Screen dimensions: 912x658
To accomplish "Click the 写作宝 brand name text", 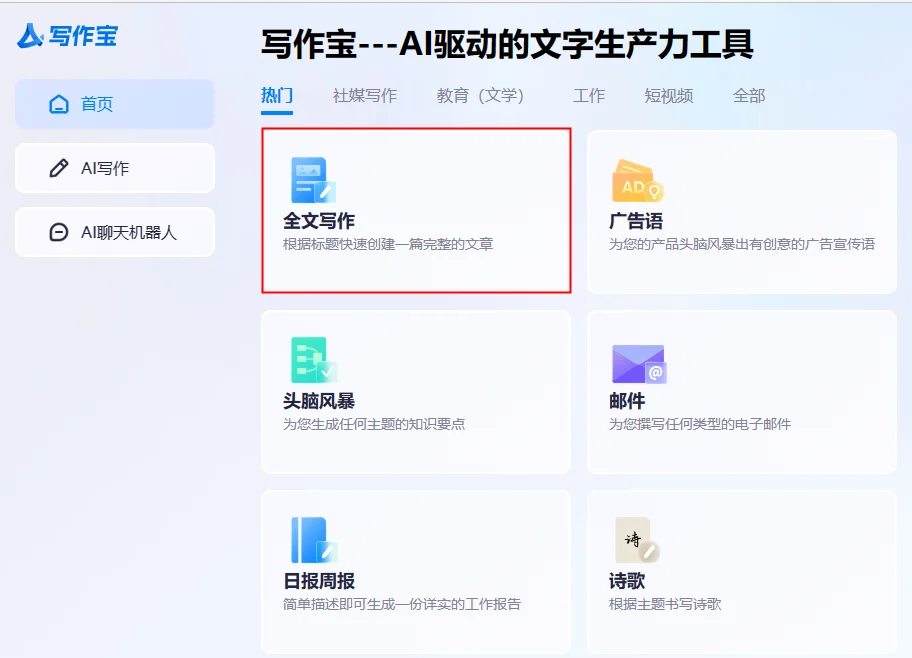I will pyautogui.click(x=83, y=36).
